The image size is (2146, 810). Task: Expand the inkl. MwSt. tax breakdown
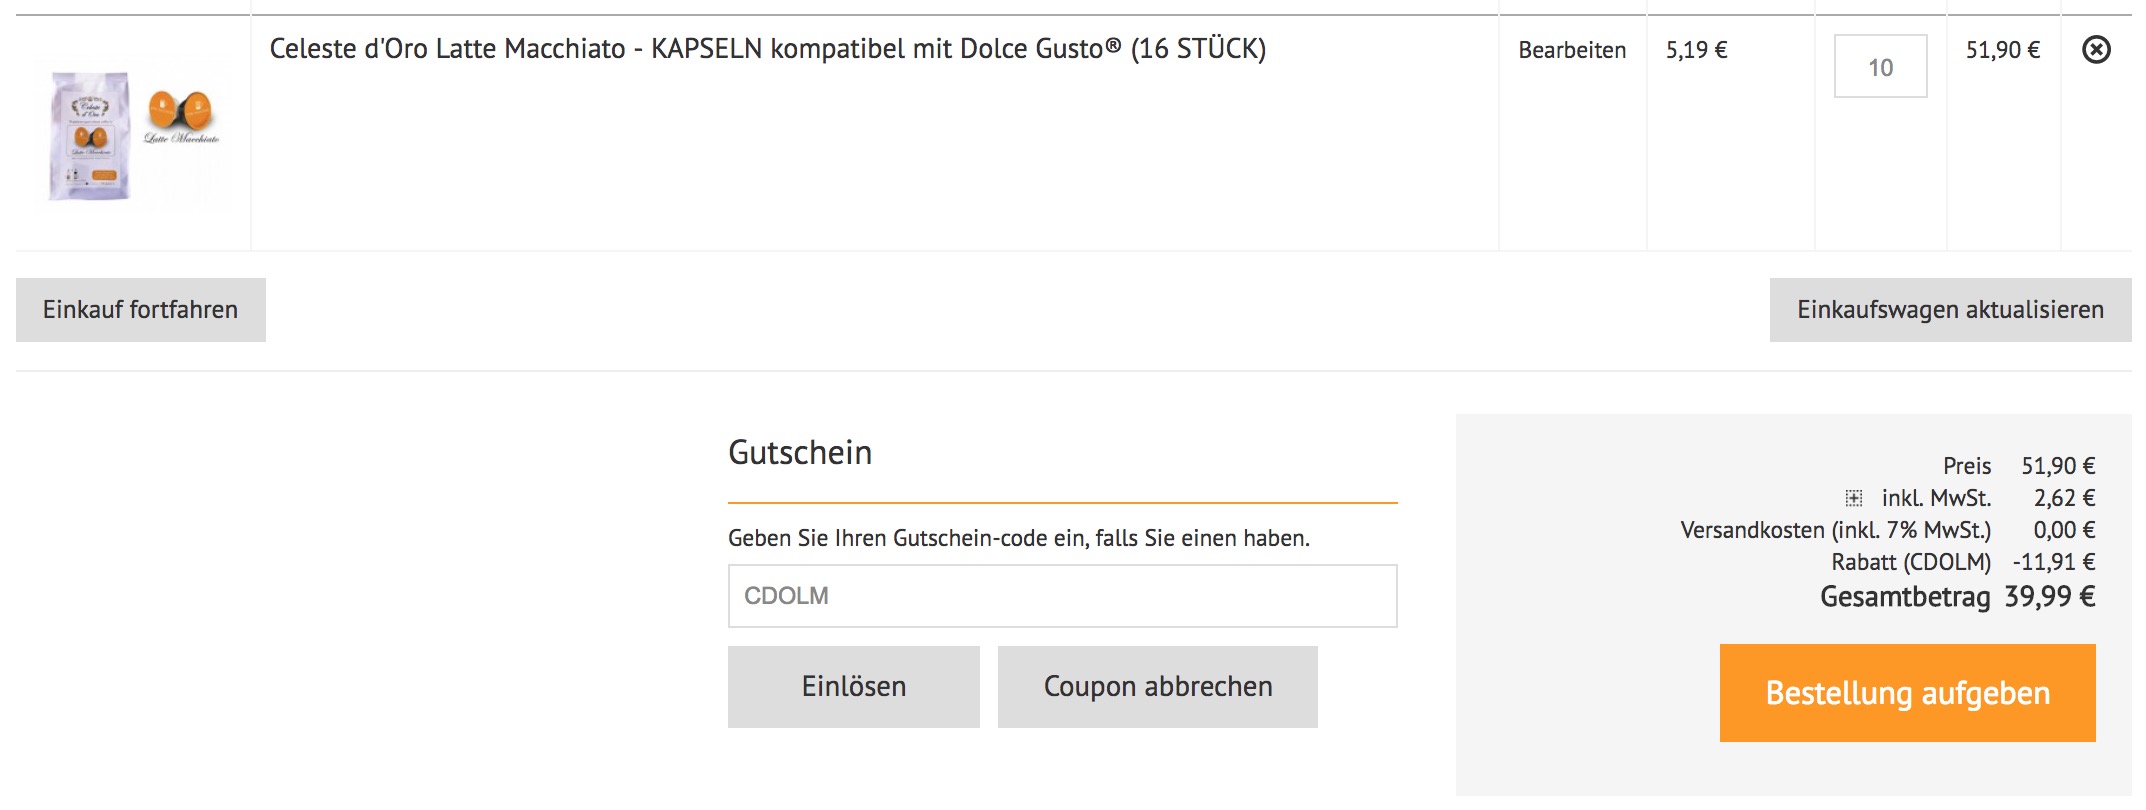pos(1853,498)
